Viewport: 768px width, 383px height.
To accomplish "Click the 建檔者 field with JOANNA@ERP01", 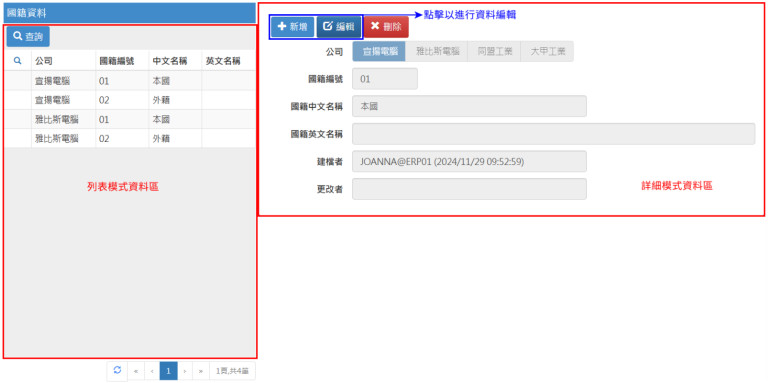I will point(469,161).
